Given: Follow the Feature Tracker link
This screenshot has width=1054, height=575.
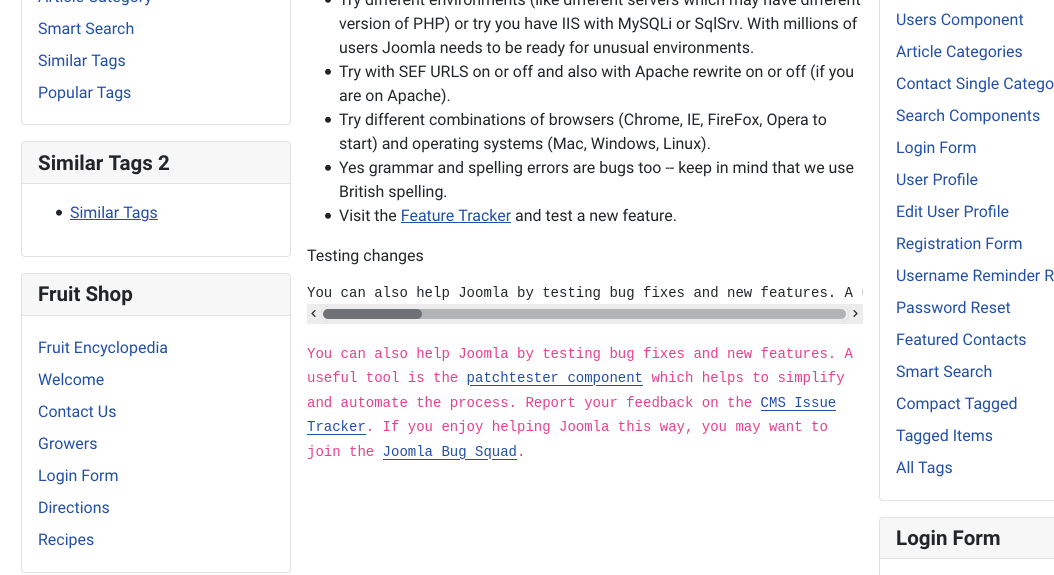Looking at the screenshot, I should coord(456,216).
